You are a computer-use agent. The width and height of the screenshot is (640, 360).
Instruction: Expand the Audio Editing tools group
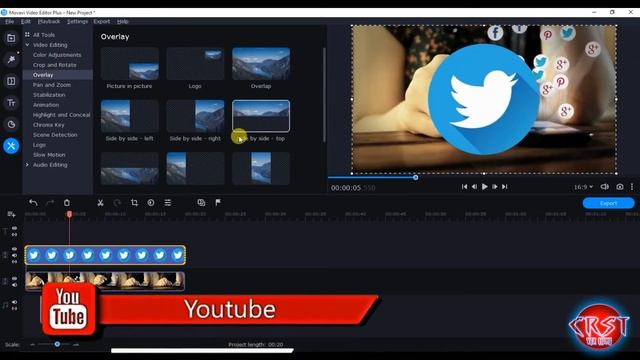coord(27,165)
